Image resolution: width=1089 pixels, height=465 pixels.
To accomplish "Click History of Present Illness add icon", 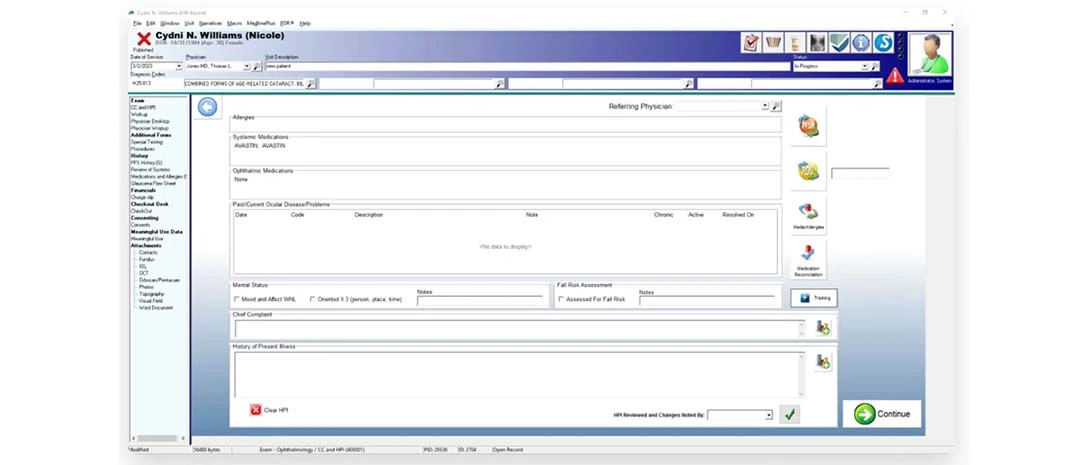I will pyautogui.click(x=823, y=362).
